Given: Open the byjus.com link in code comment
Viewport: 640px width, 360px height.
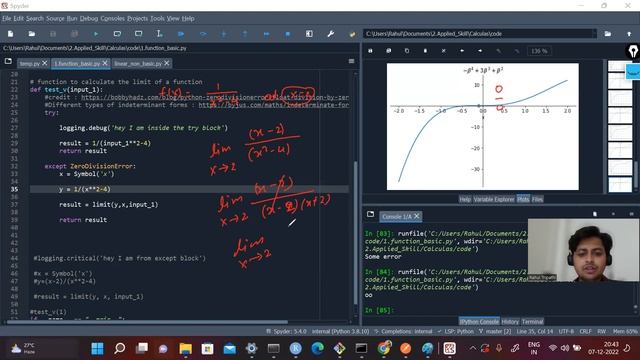Looking at the screenshot, I should (273, 105).
